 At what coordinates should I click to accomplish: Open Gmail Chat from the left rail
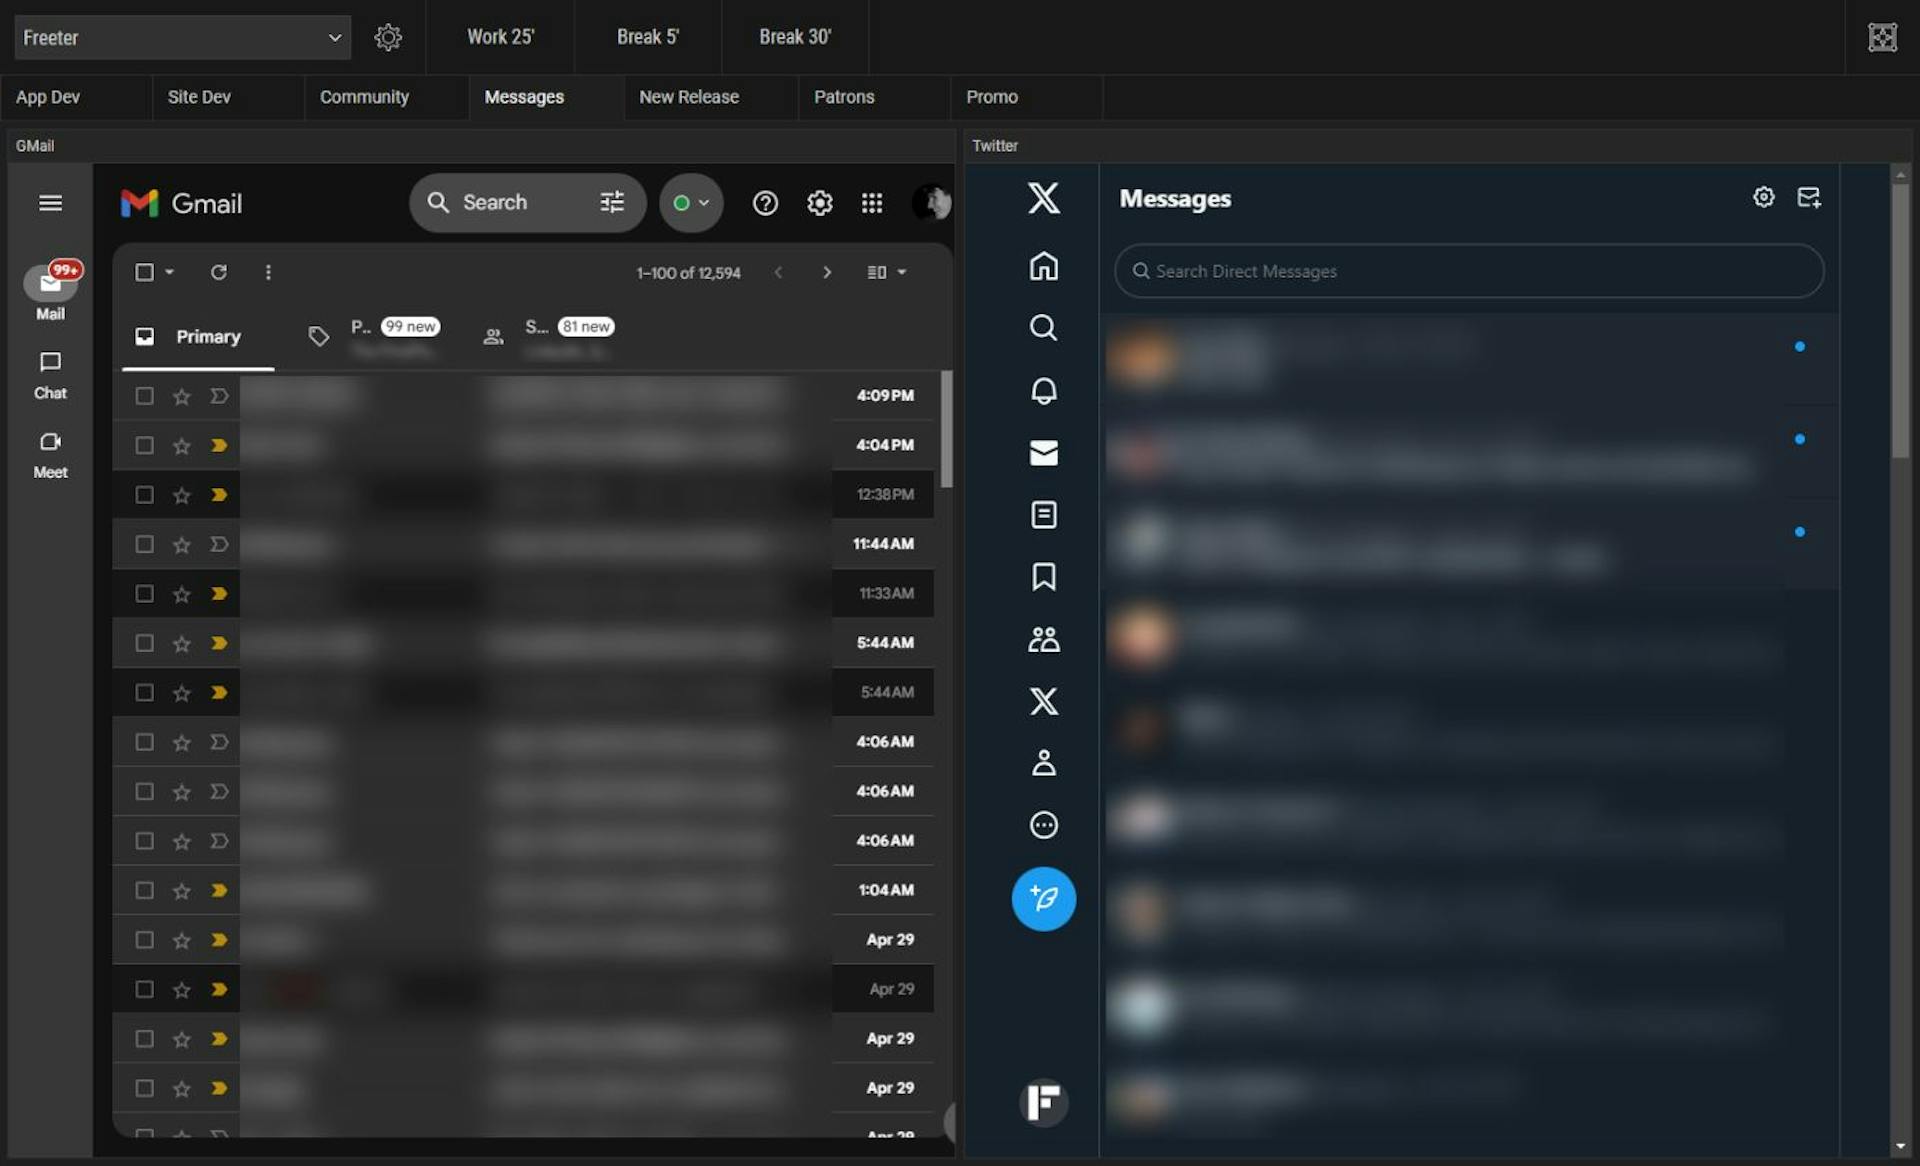click(49, 374)
